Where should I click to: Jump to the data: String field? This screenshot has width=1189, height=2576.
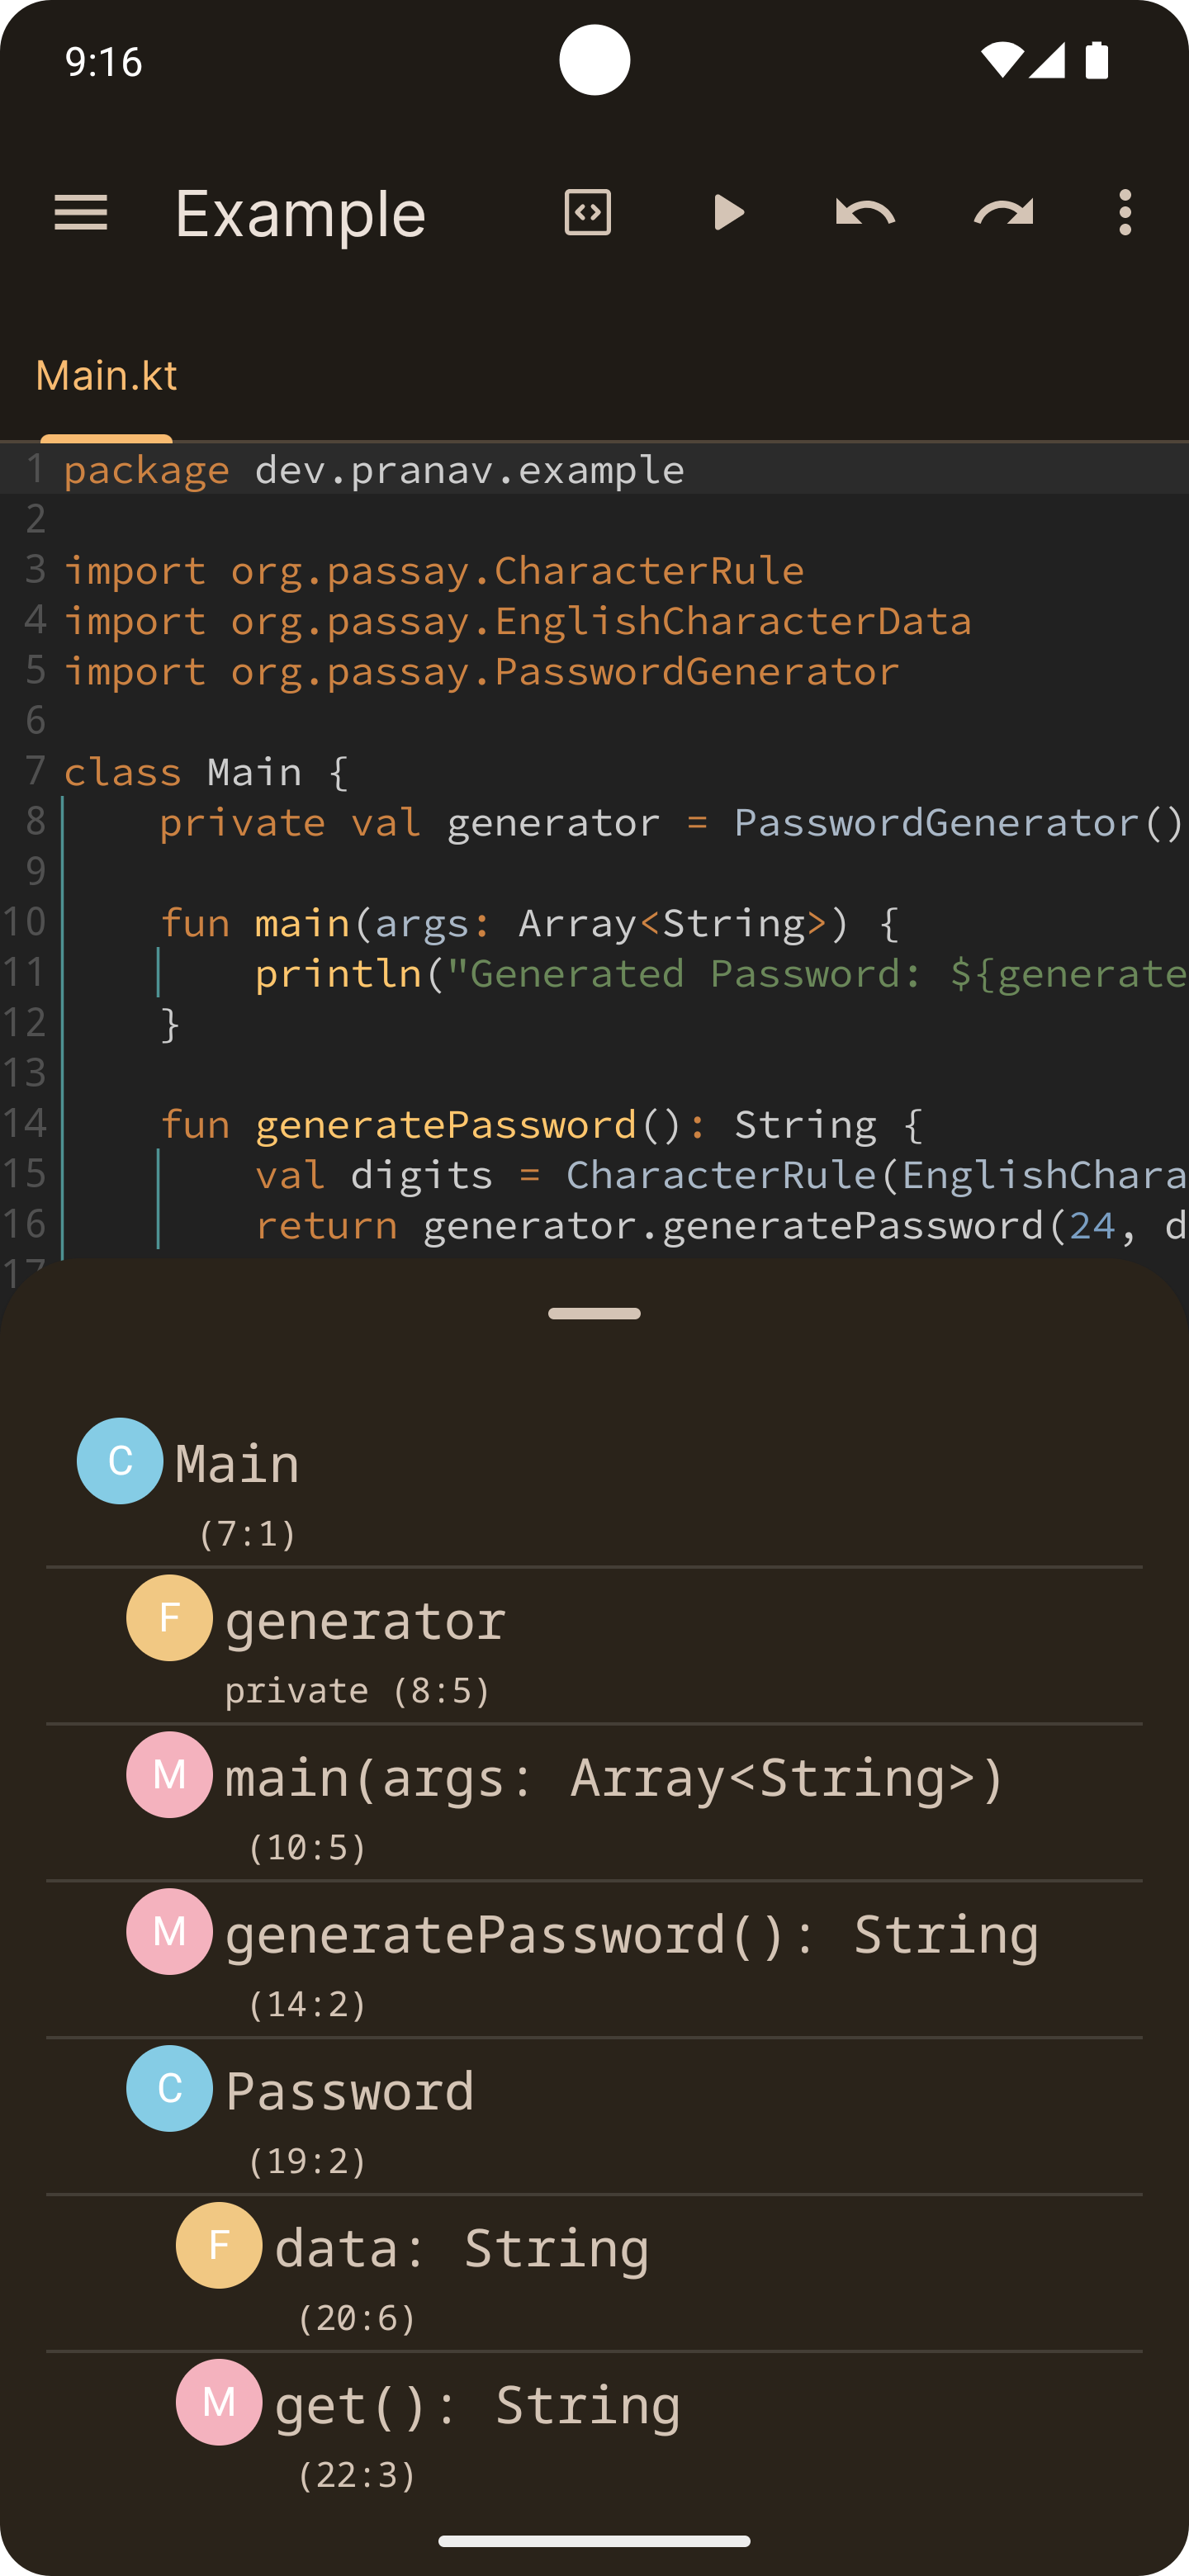pos(594,2274)
